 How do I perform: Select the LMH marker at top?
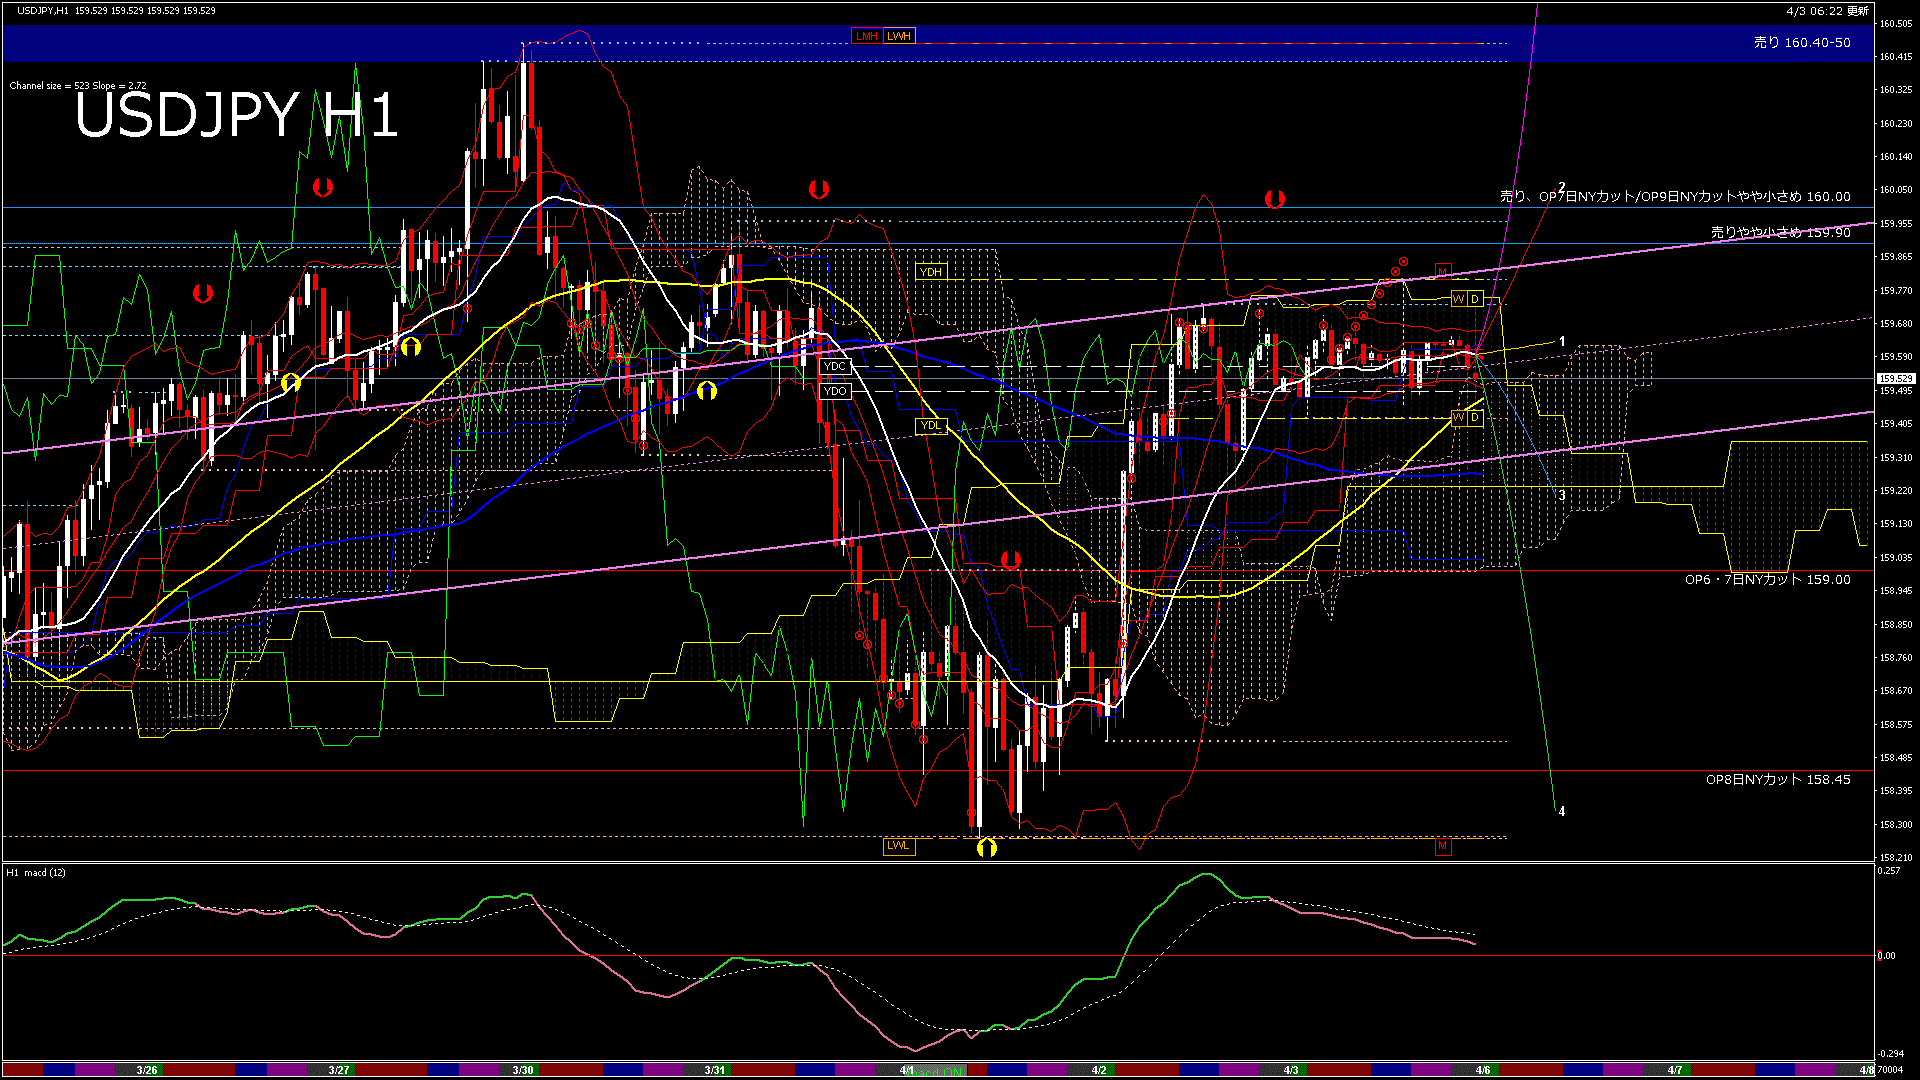pos(866,36)
